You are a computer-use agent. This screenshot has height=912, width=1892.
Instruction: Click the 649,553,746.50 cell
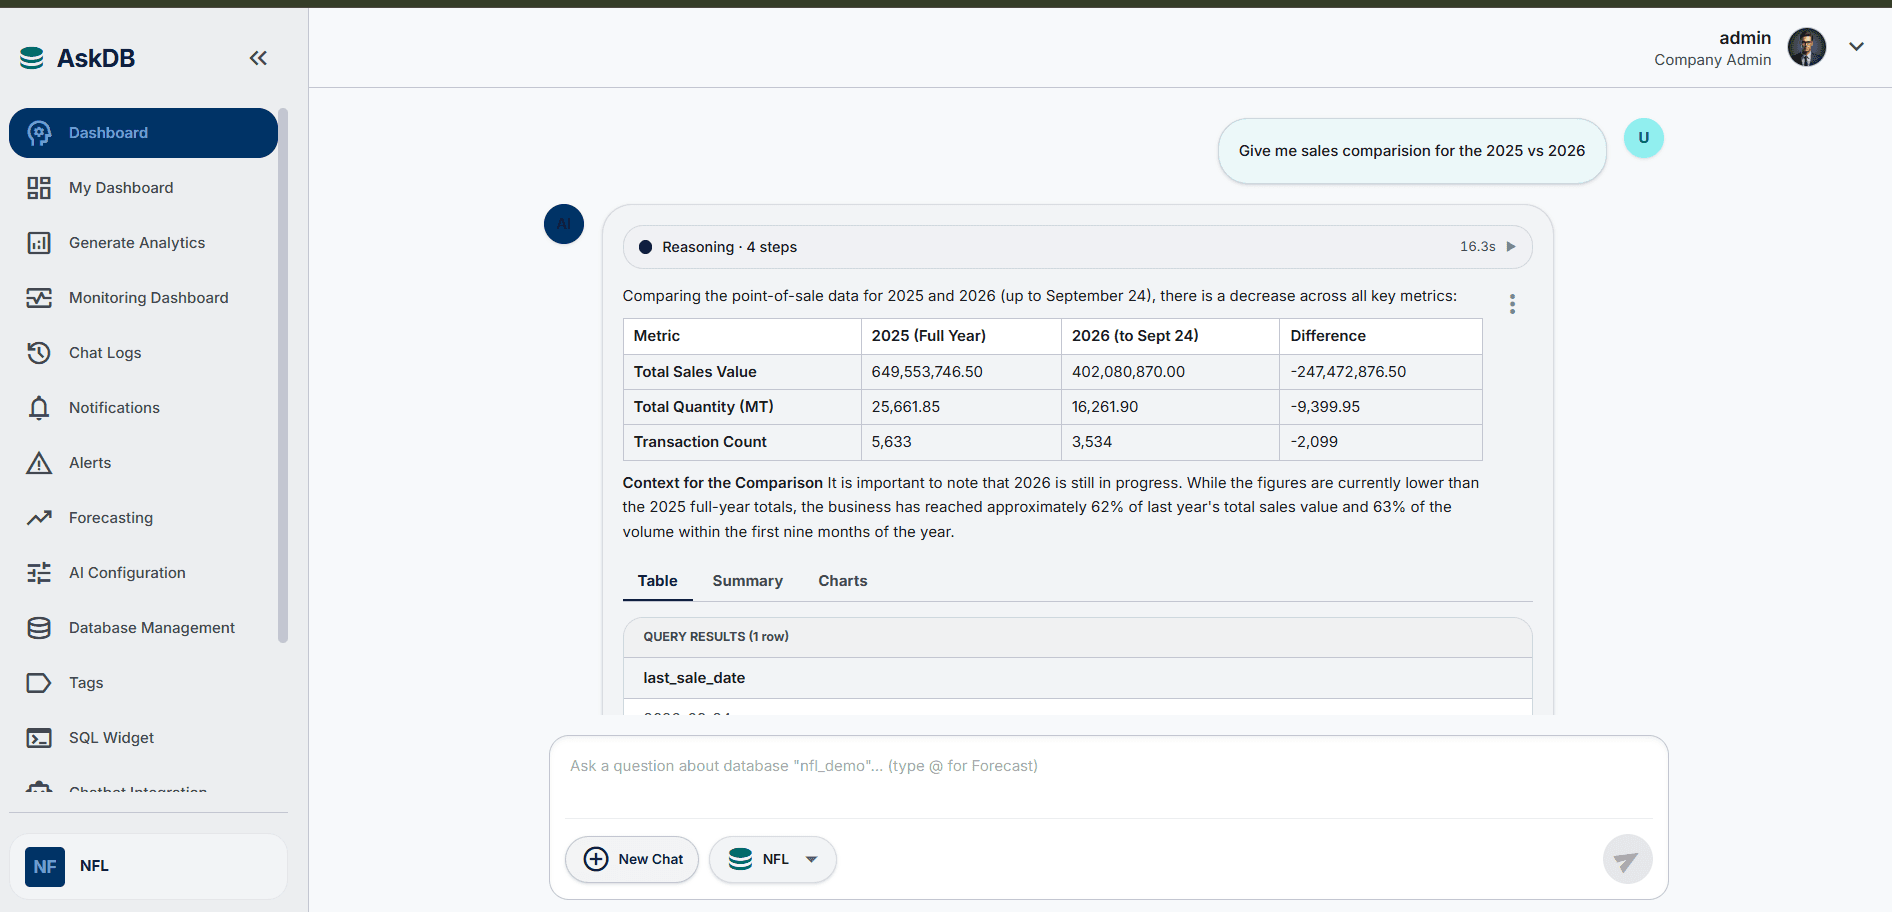(x=961, y=372)
